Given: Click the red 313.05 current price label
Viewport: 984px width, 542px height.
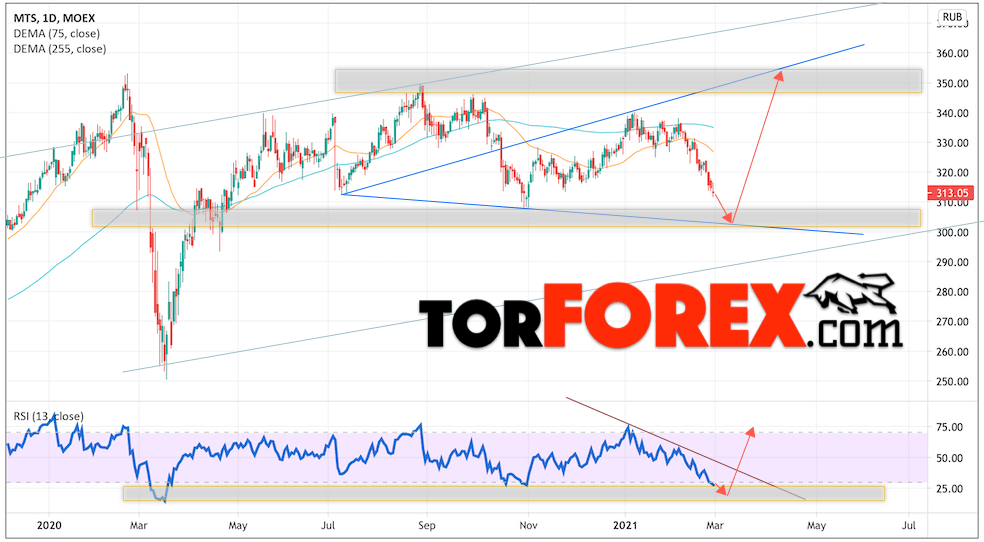Looking at the screenshot, I should (x=950, y=193).
